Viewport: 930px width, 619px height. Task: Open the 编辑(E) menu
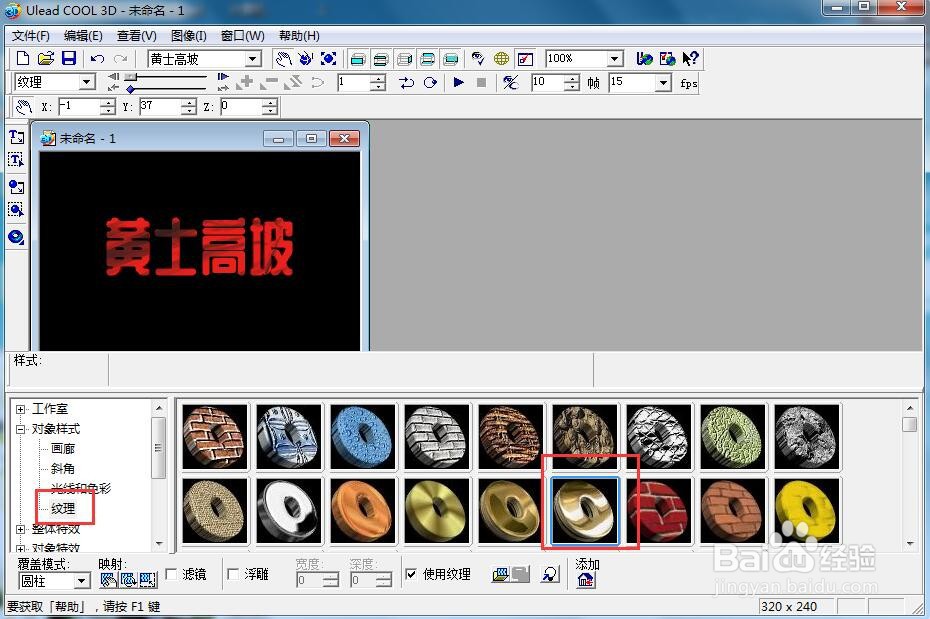83,36
